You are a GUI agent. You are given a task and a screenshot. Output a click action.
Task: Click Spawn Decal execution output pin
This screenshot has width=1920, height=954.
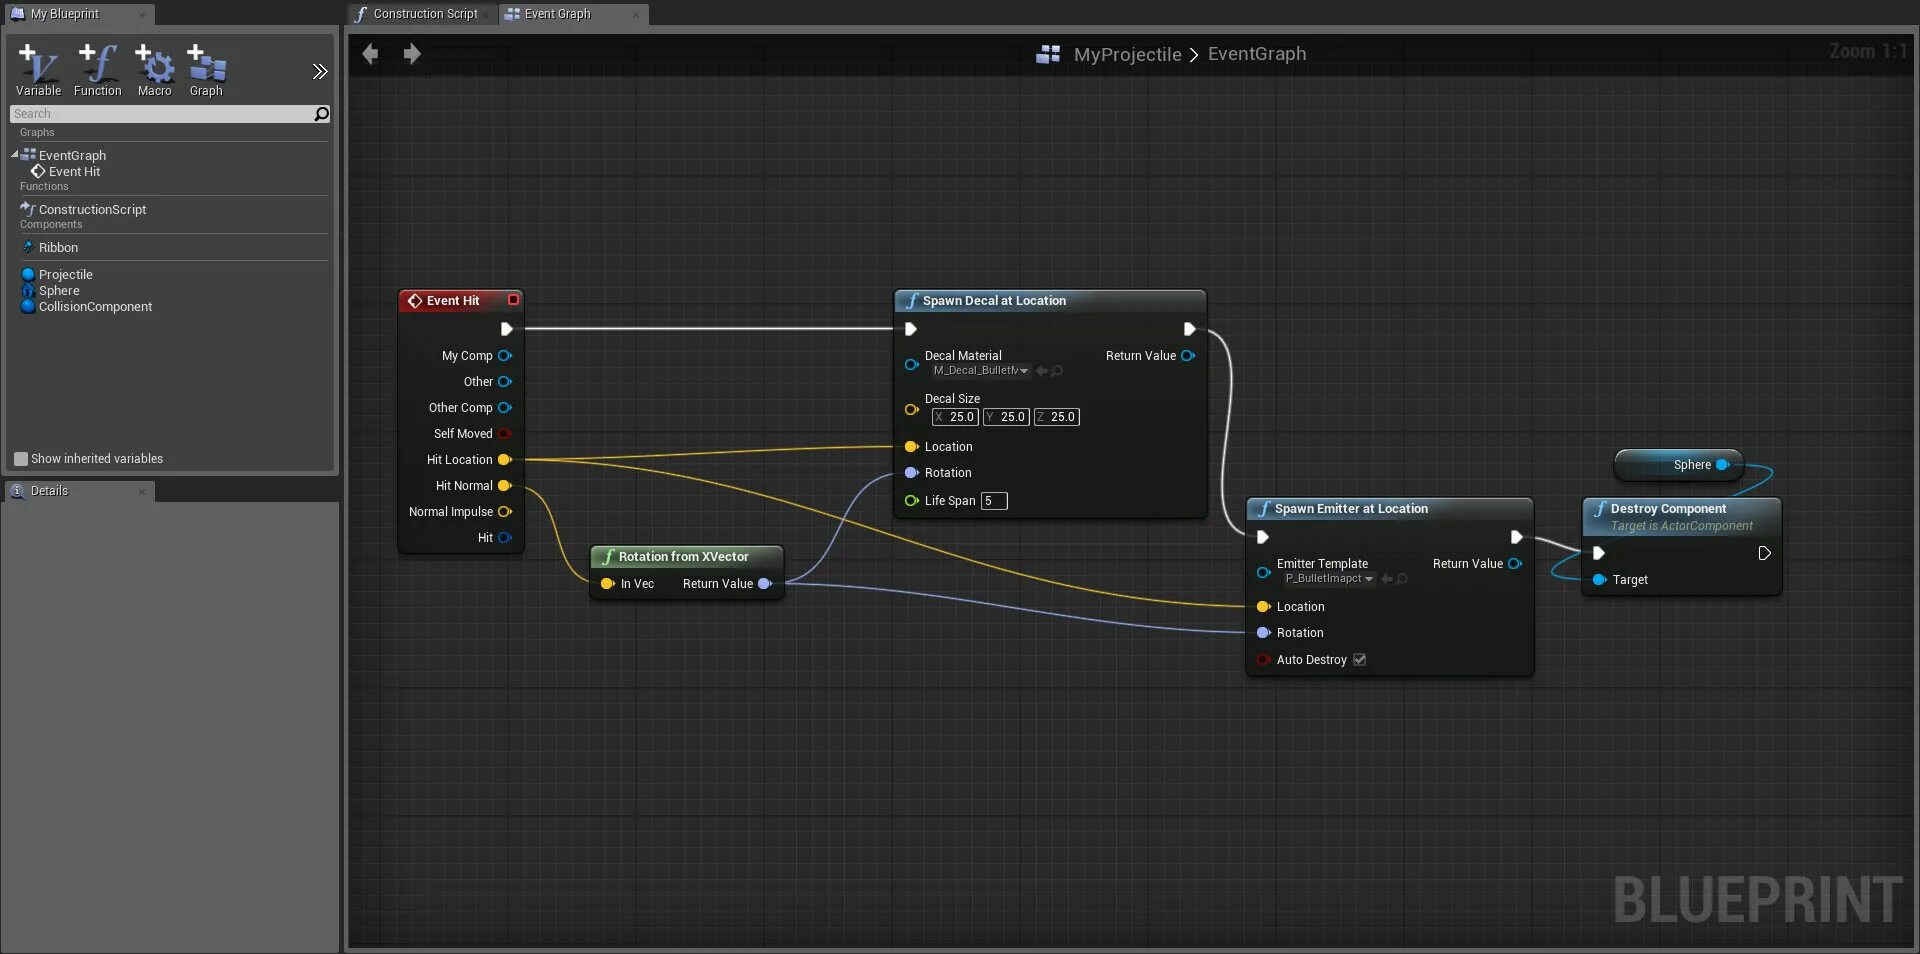pos(1189,329)
